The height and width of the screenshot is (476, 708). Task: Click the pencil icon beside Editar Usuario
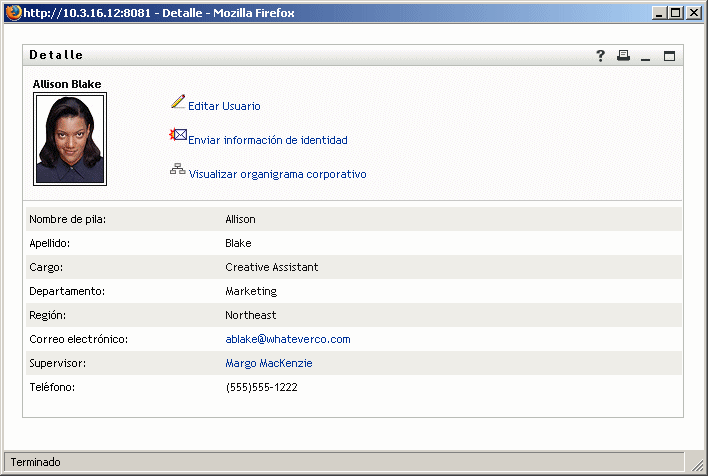[178, 102]
